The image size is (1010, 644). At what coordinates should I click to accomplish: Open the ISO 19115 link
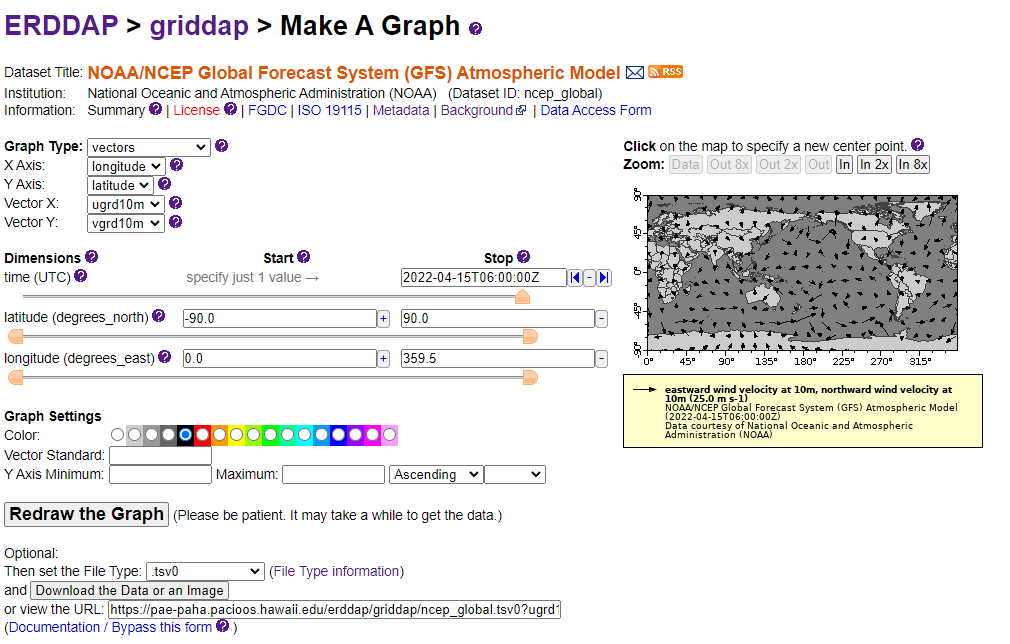[x=329, y=110]
